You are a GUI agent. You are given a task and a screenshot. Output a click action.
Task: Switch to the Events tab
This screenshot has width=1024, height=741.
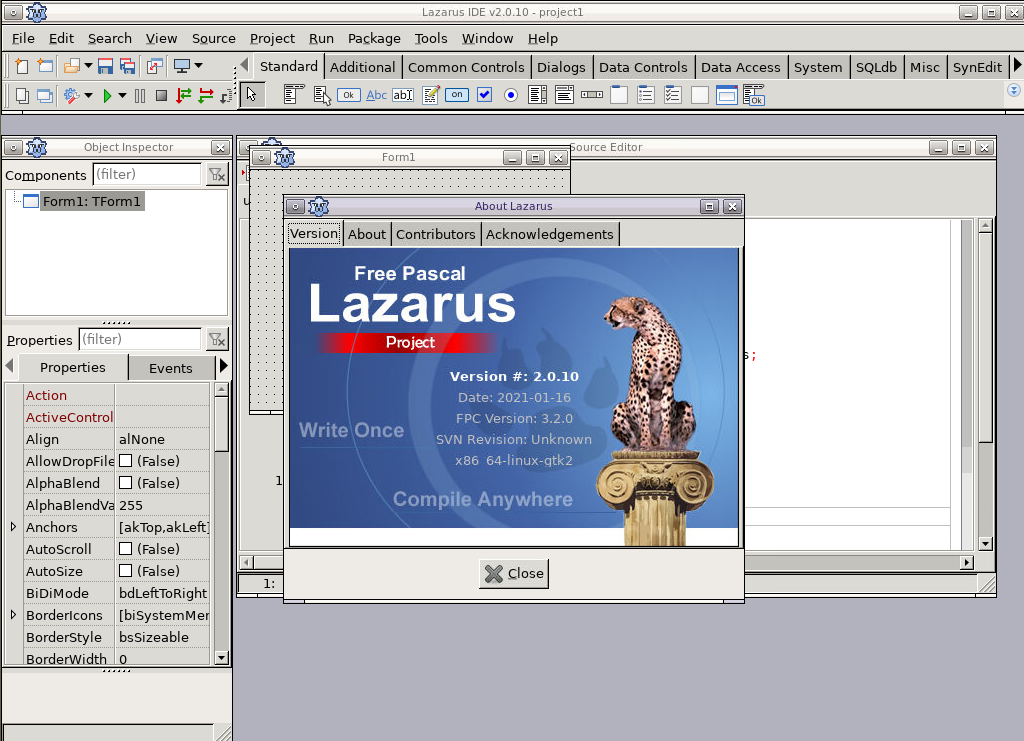coord(171,368)
